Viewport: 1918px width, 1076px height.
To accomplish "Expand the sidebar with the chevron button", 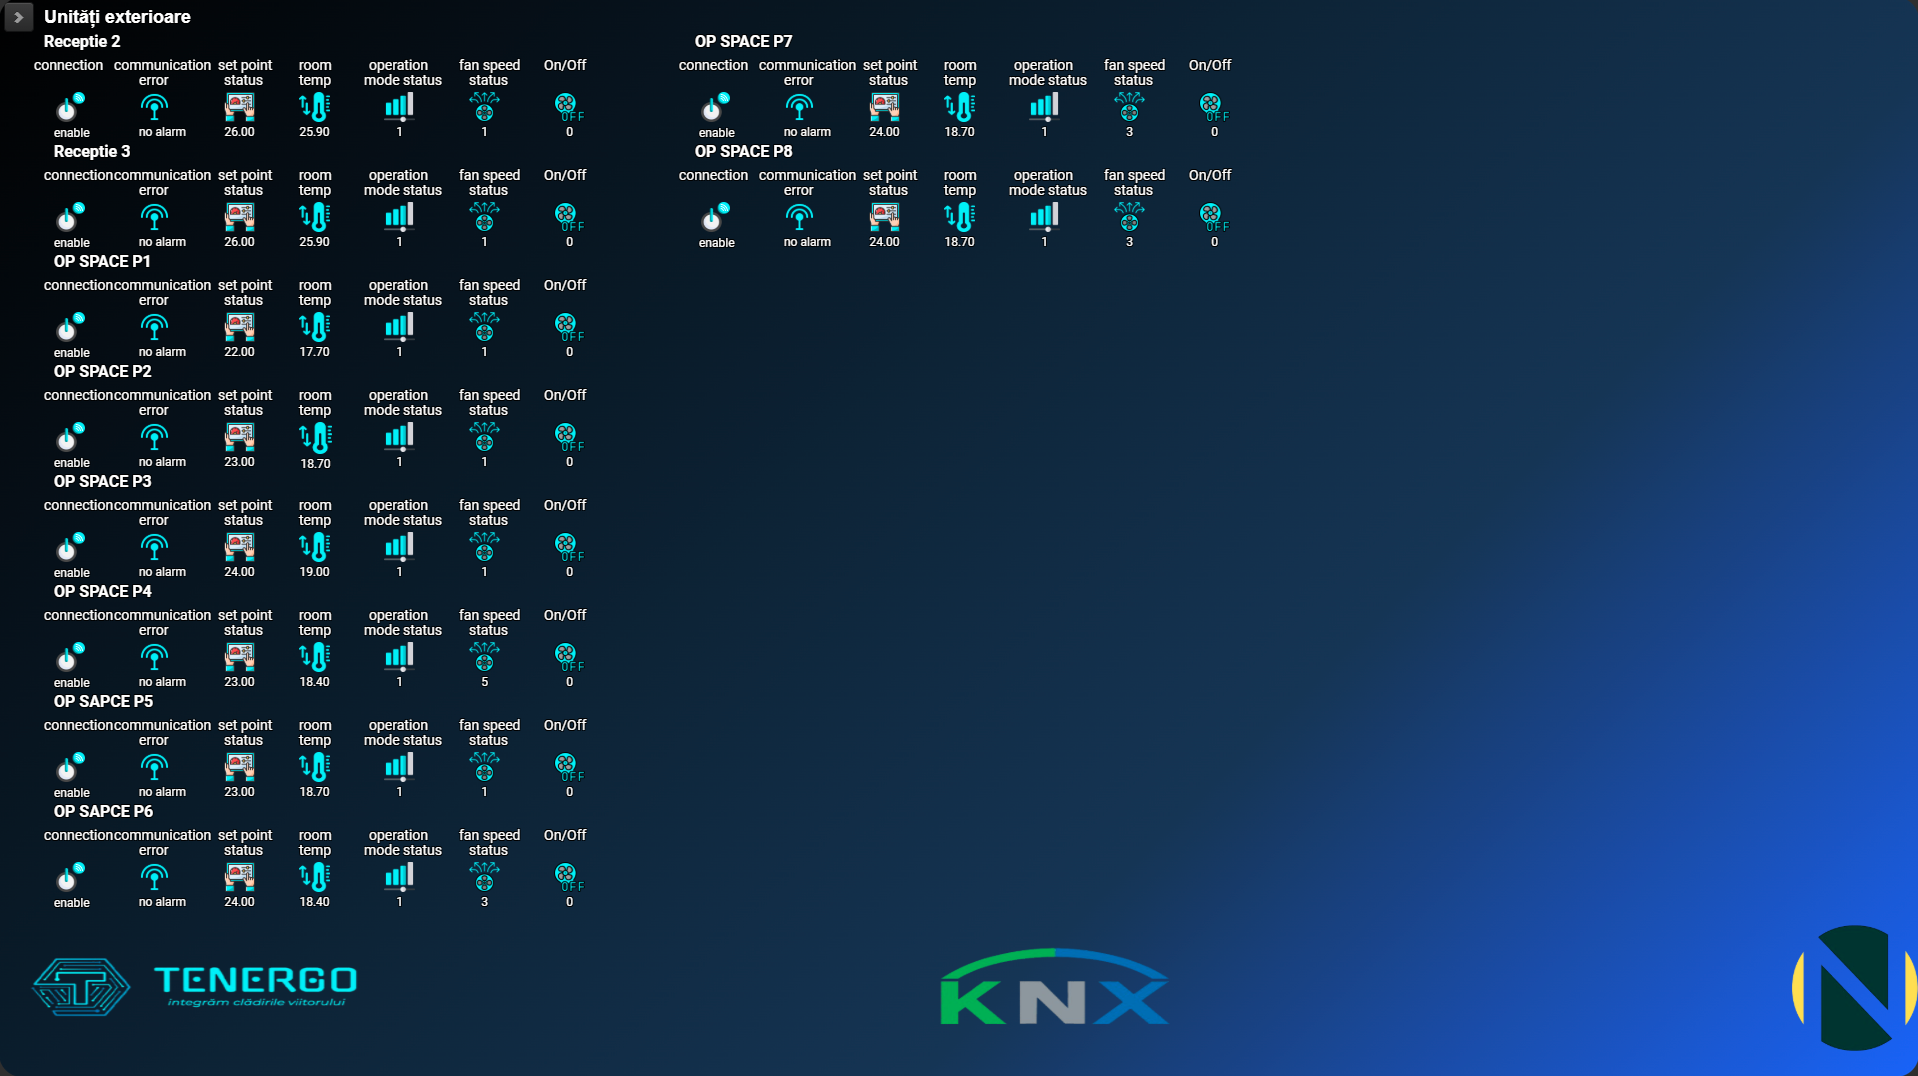I will 18,17.
